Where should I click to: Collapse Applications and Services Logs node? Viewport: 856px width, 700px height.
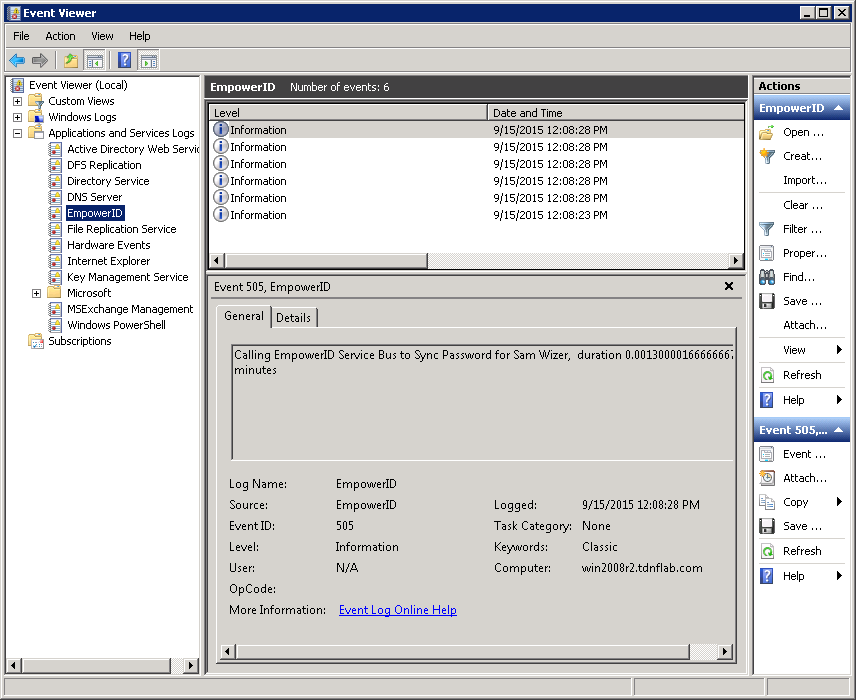[17, 133]
